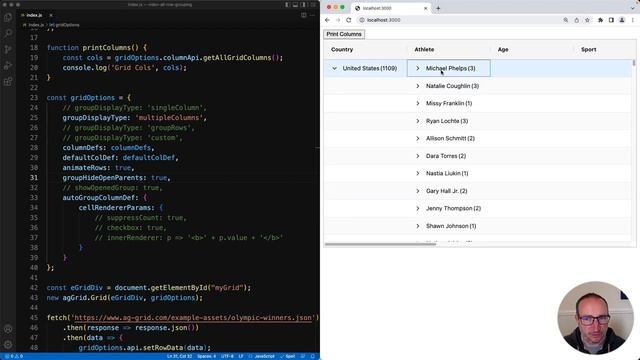Click the Spell status bar item
The width and height of the screenshot is (640, 360).
(288, 356)
